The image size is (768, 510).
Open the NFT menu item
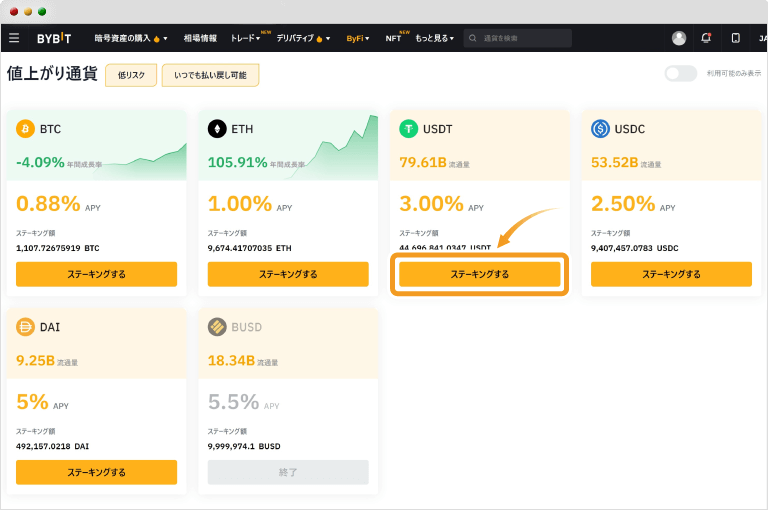tap(394, 38)
